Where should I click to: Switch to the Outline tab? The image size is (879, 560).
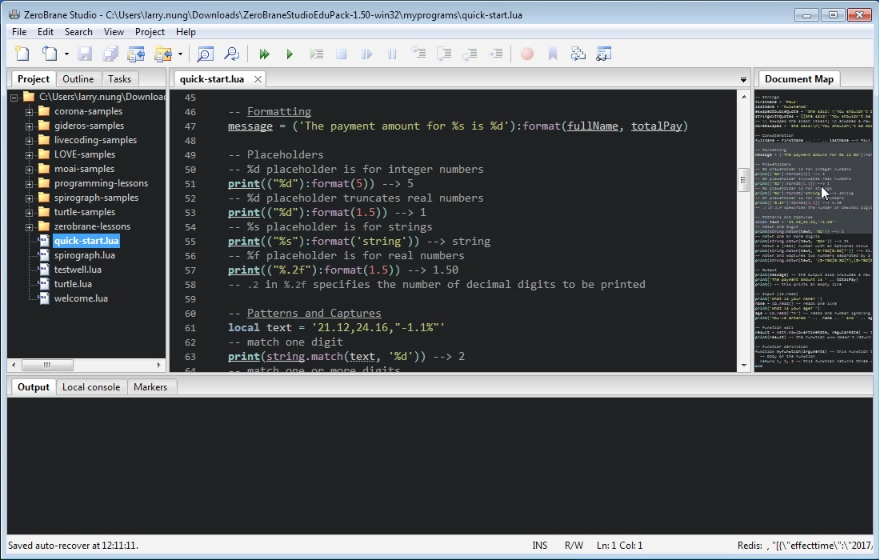[x=78, y=79]
